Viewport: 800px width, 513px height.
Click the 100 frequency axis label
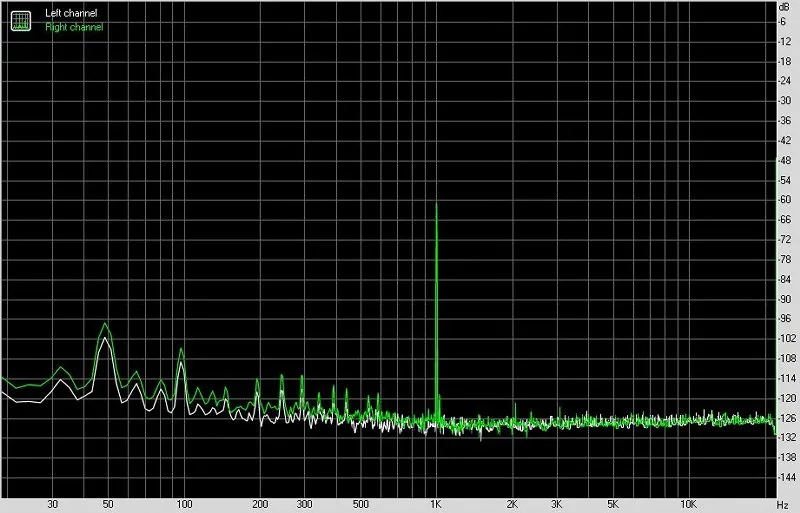[184, 504]
